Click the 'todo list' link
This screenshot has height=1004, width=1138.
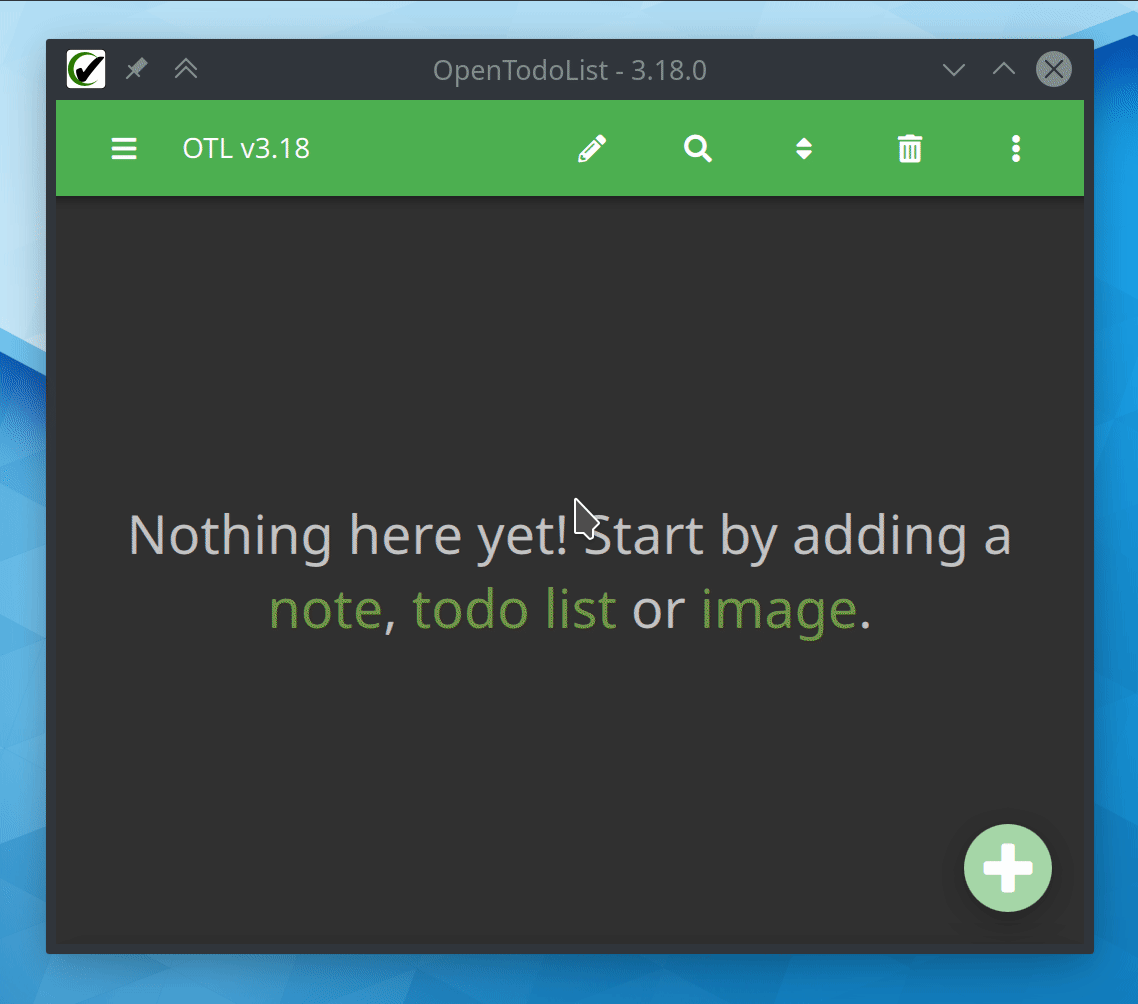click(x=514, y=608)
